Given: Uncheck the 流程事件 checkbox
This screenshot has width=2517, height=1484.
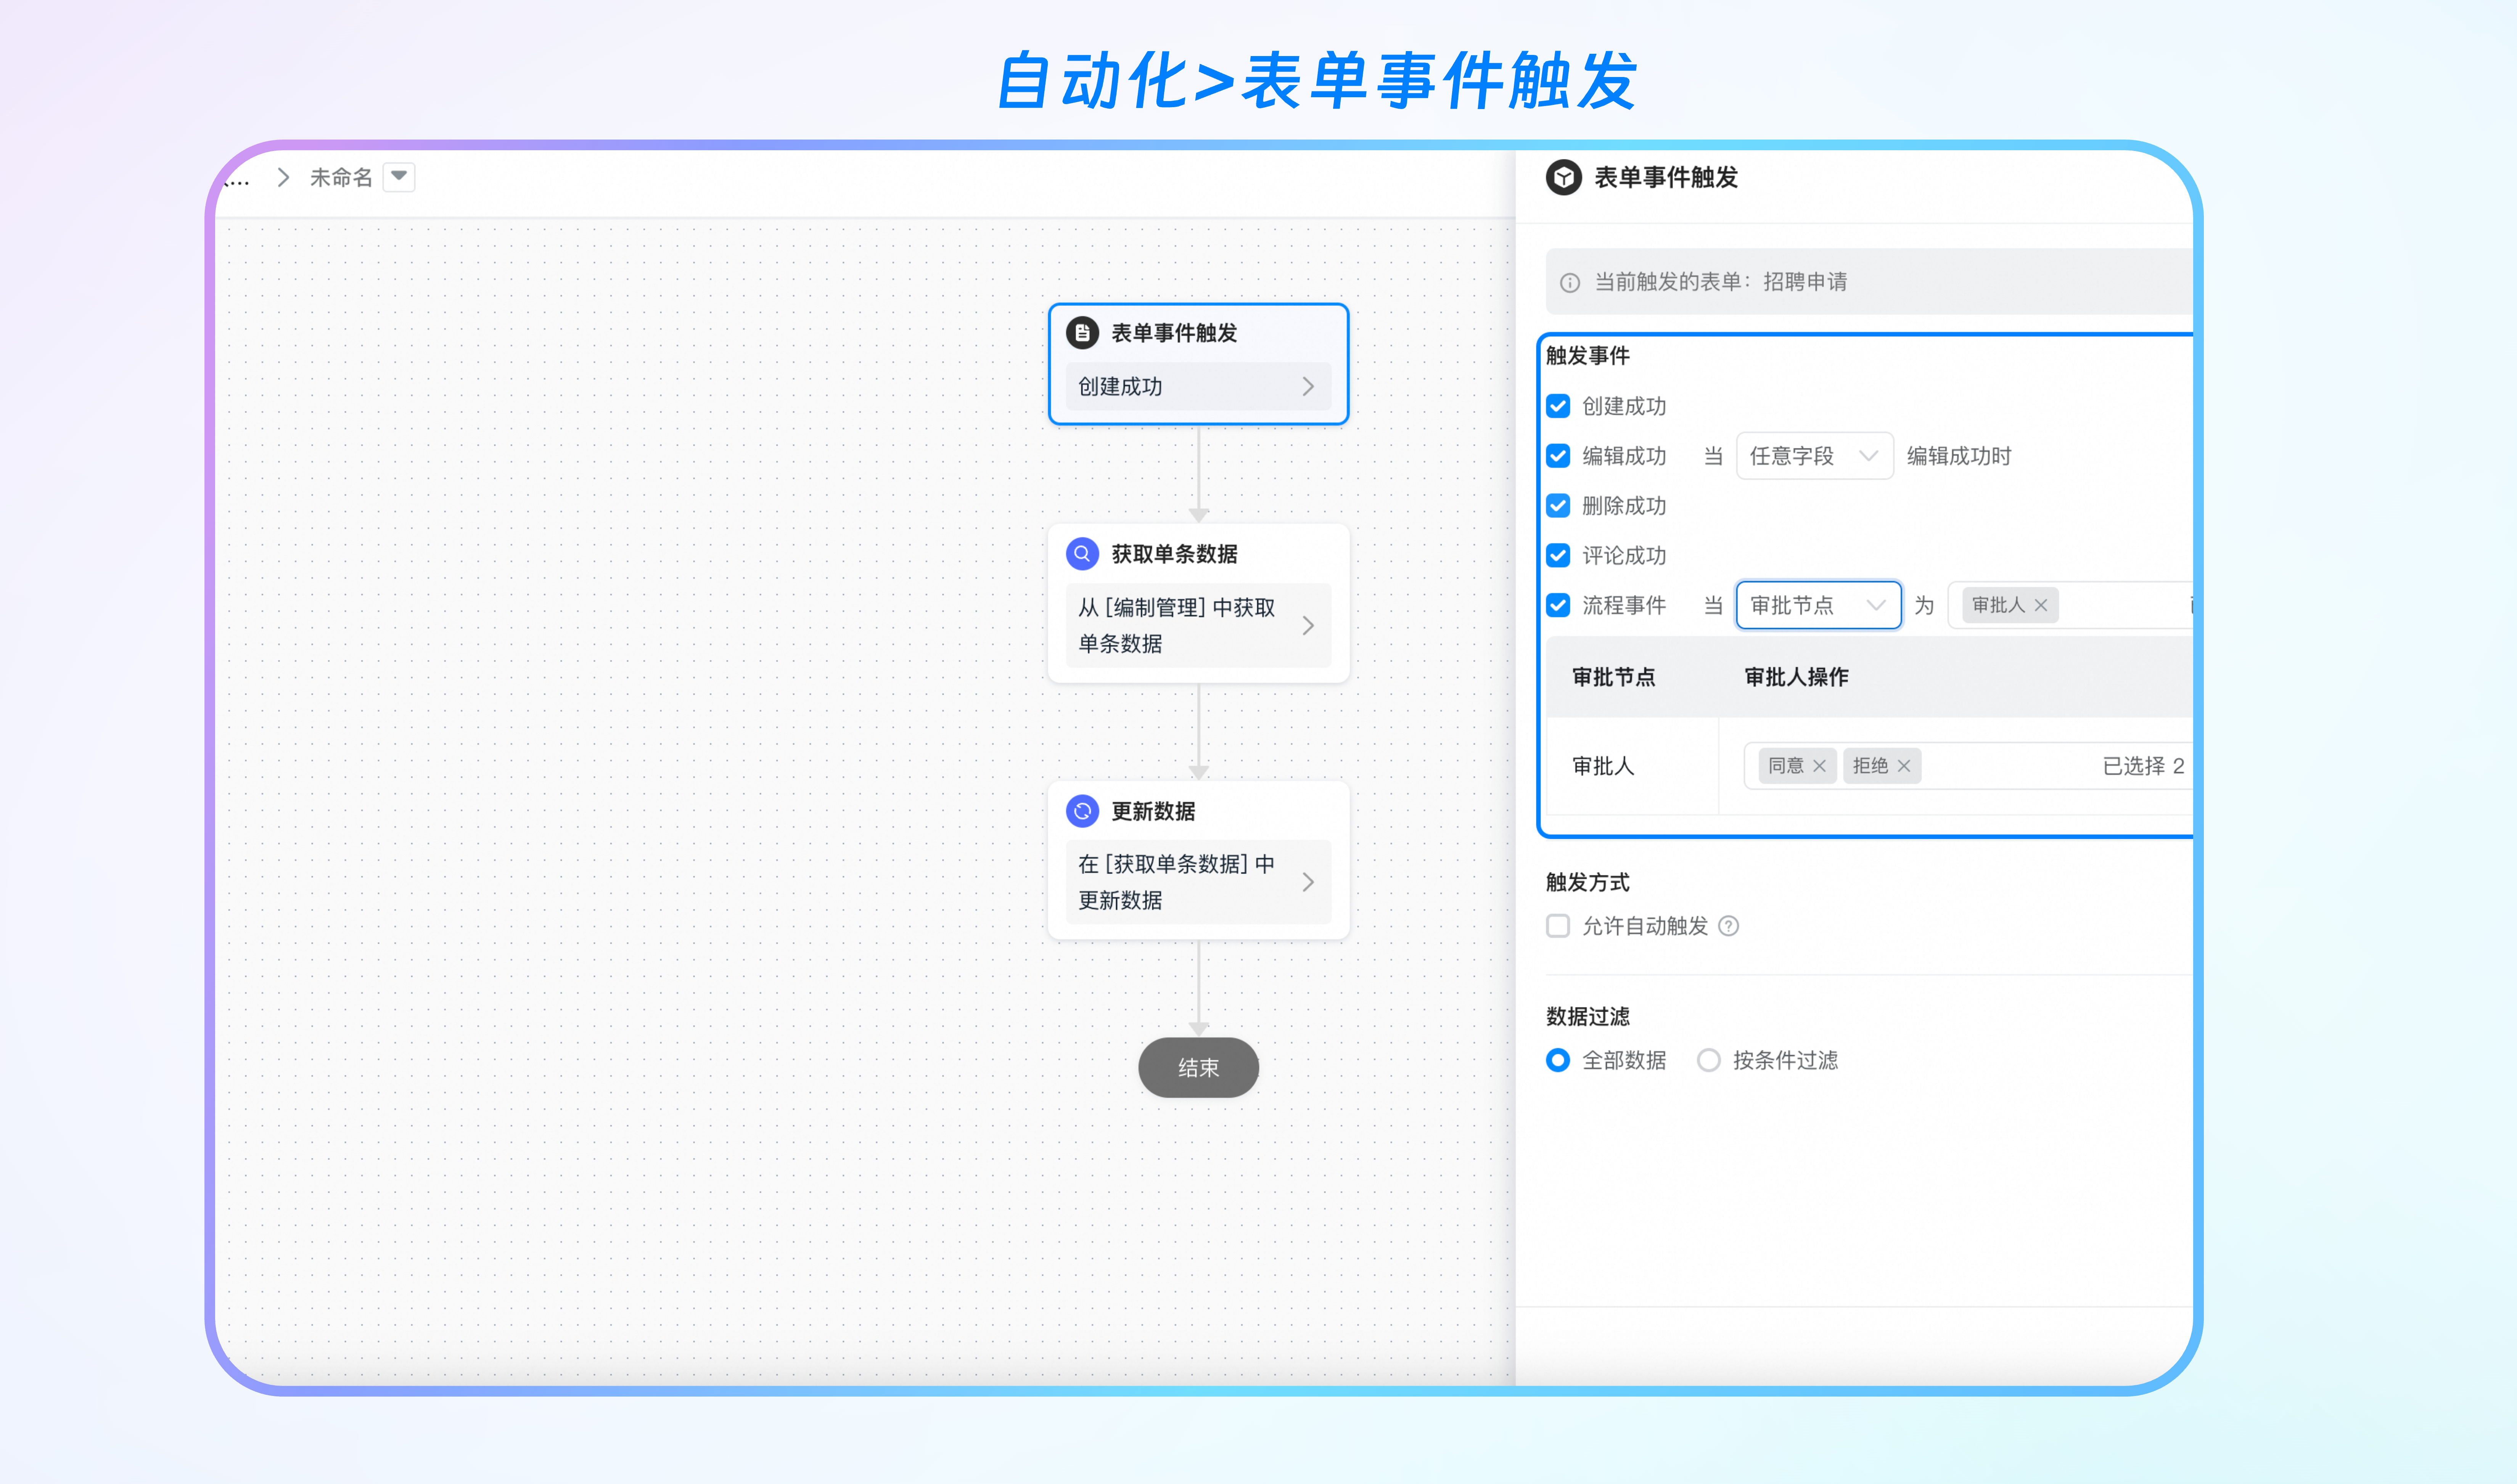Looking at the screenshot, I should (1558, 605).
